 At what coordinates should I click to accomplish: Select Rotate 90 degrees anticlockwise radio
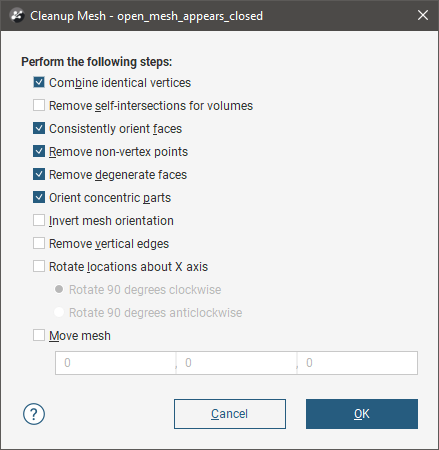point(59,312)
